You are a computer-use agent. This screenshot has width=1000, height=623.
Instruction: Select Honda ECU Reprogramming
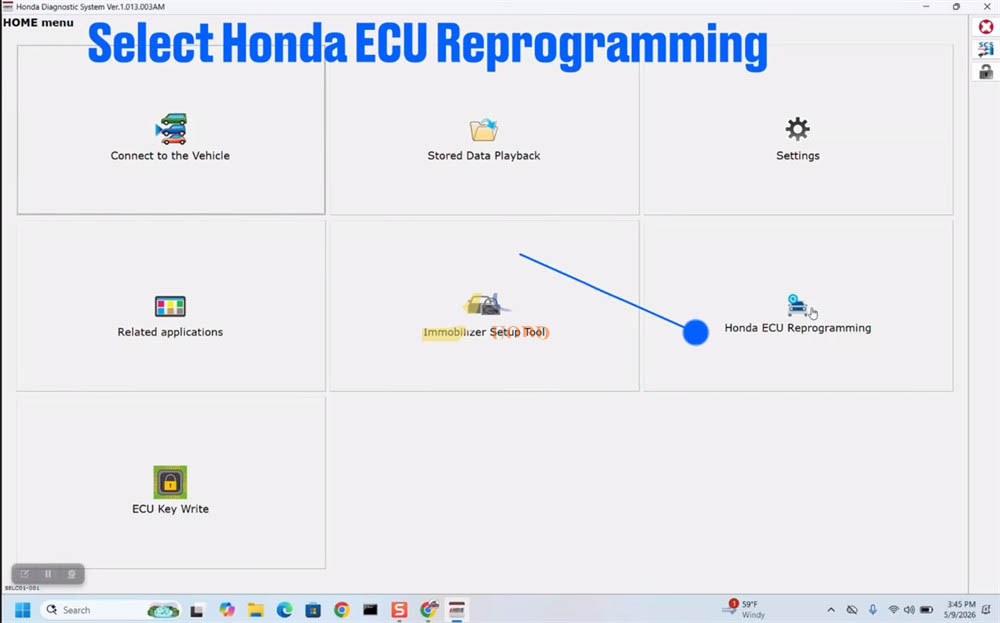(x=798, y=306)
